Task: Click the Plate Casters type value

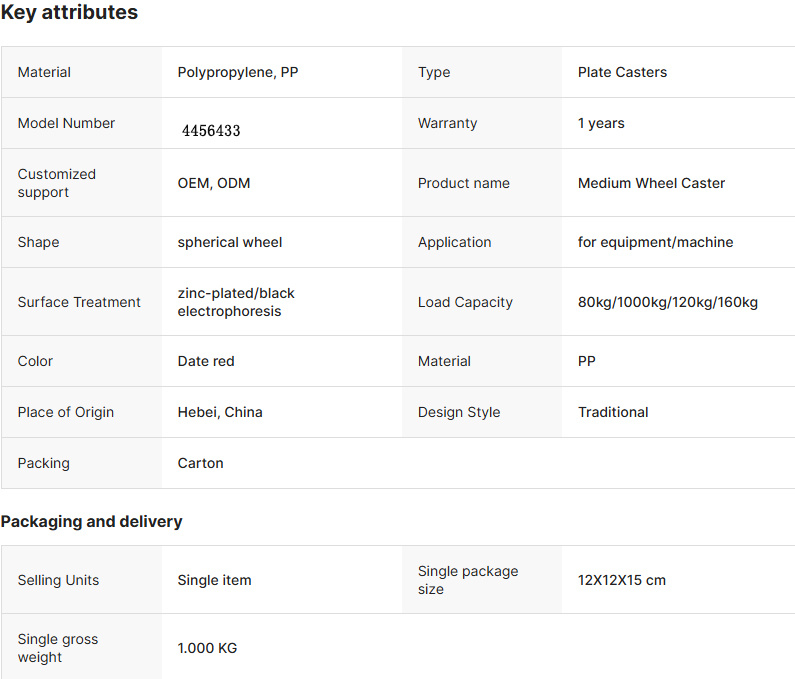Action: tap(622, 72)
